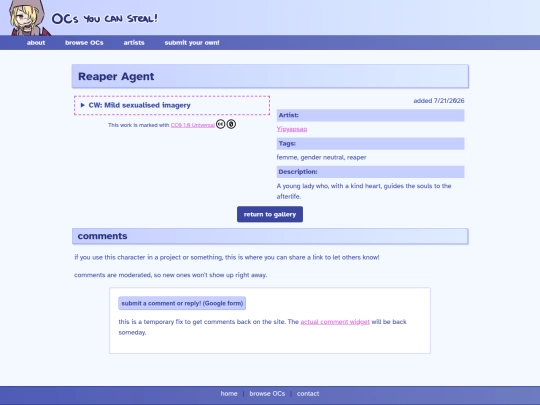Image resolution: width=540 pixels, height=405 pixels.
Task: Open artist Yipyapsap's profile link
Action: (292, 129)
